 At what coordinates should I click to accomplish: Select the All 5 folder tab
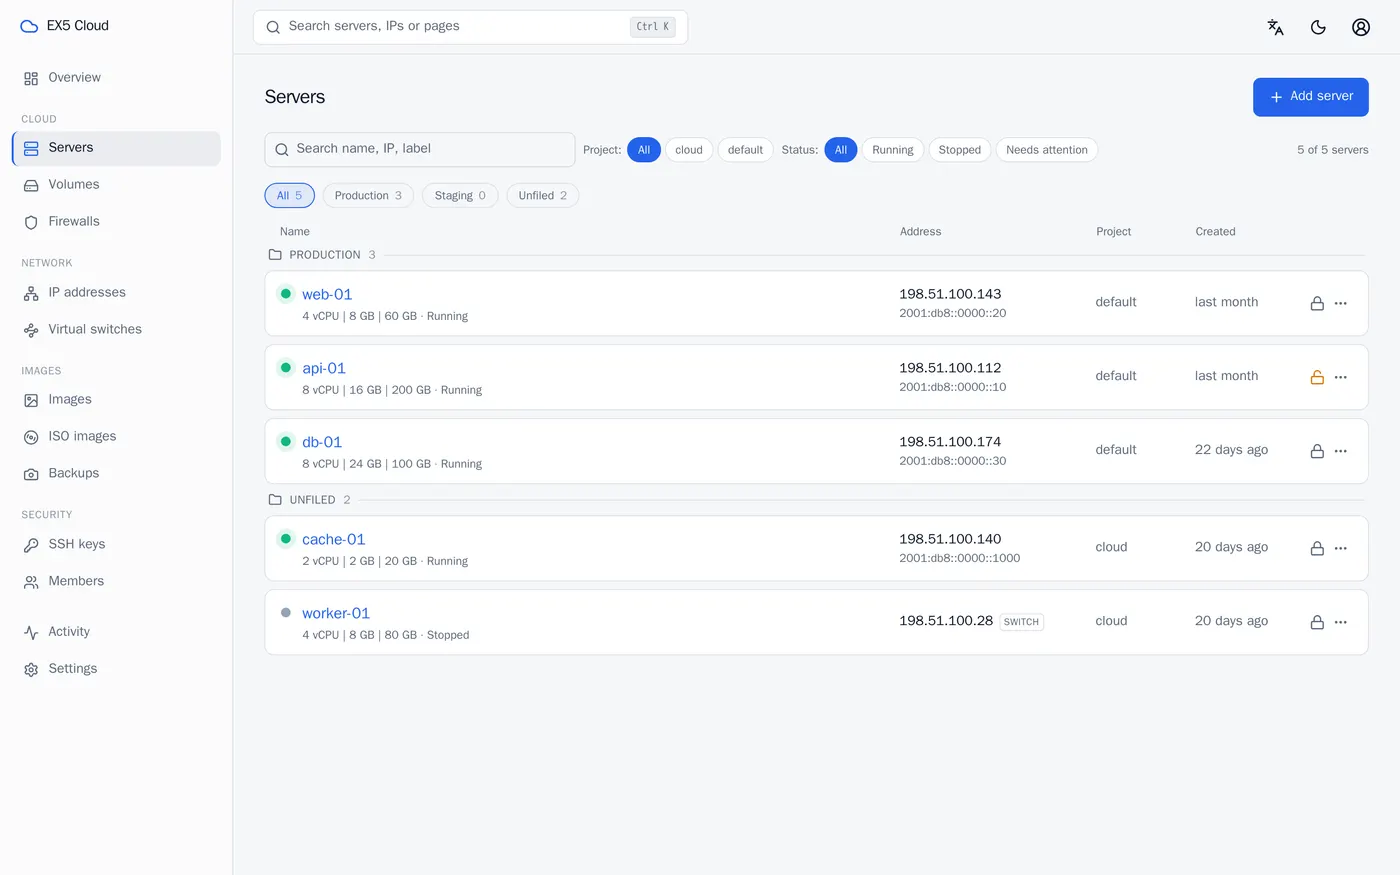290,196
